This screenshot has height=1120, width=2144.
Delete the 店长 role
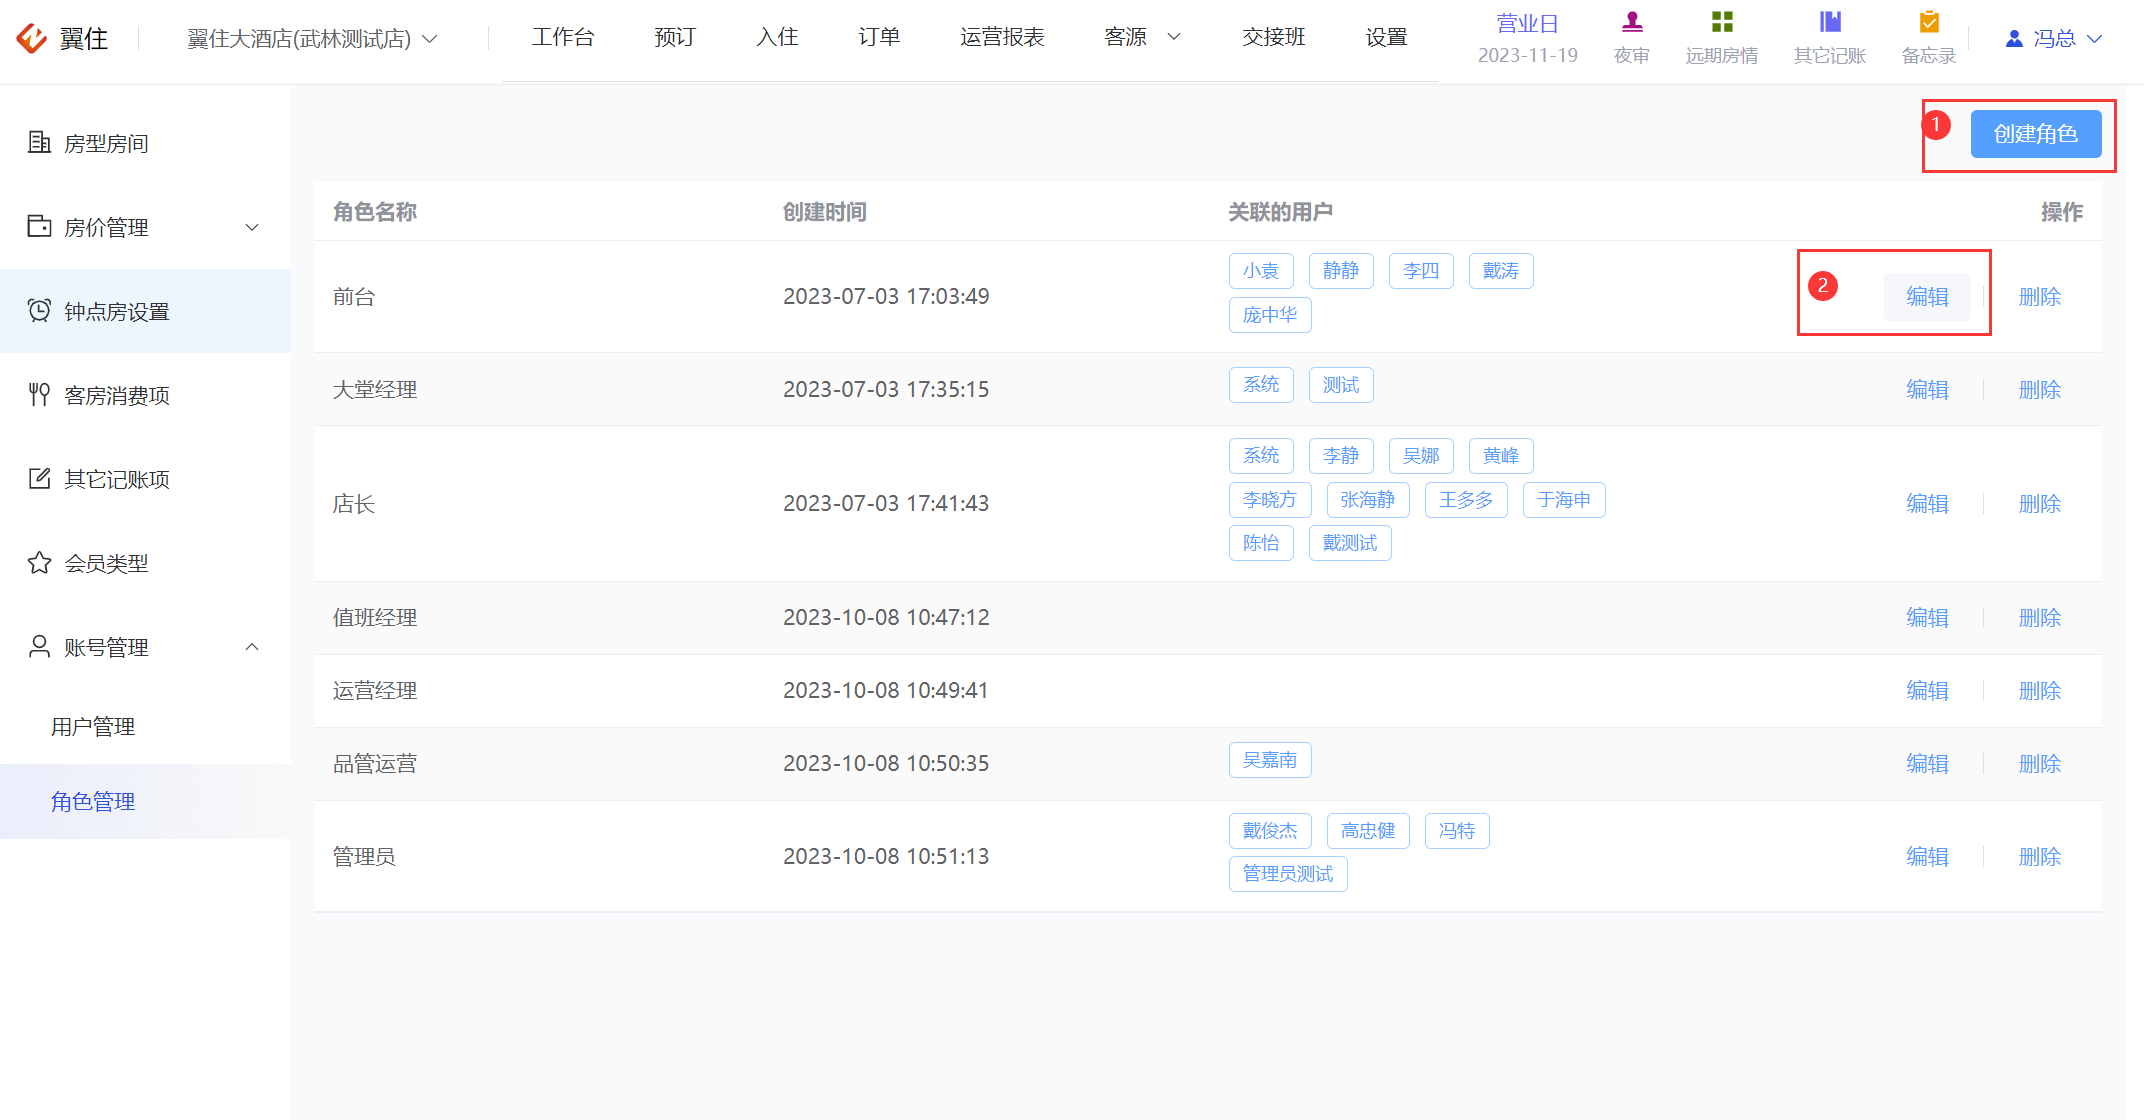2040,504
